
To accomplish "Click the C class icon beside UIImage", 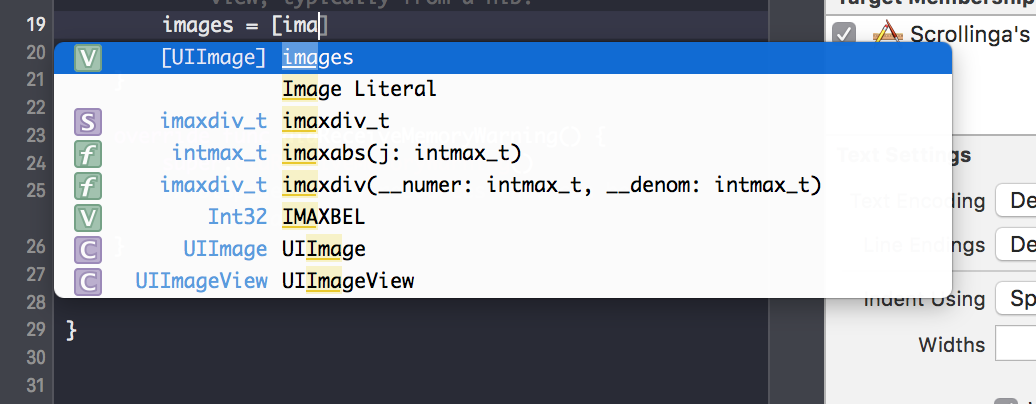I will (88, 249).
